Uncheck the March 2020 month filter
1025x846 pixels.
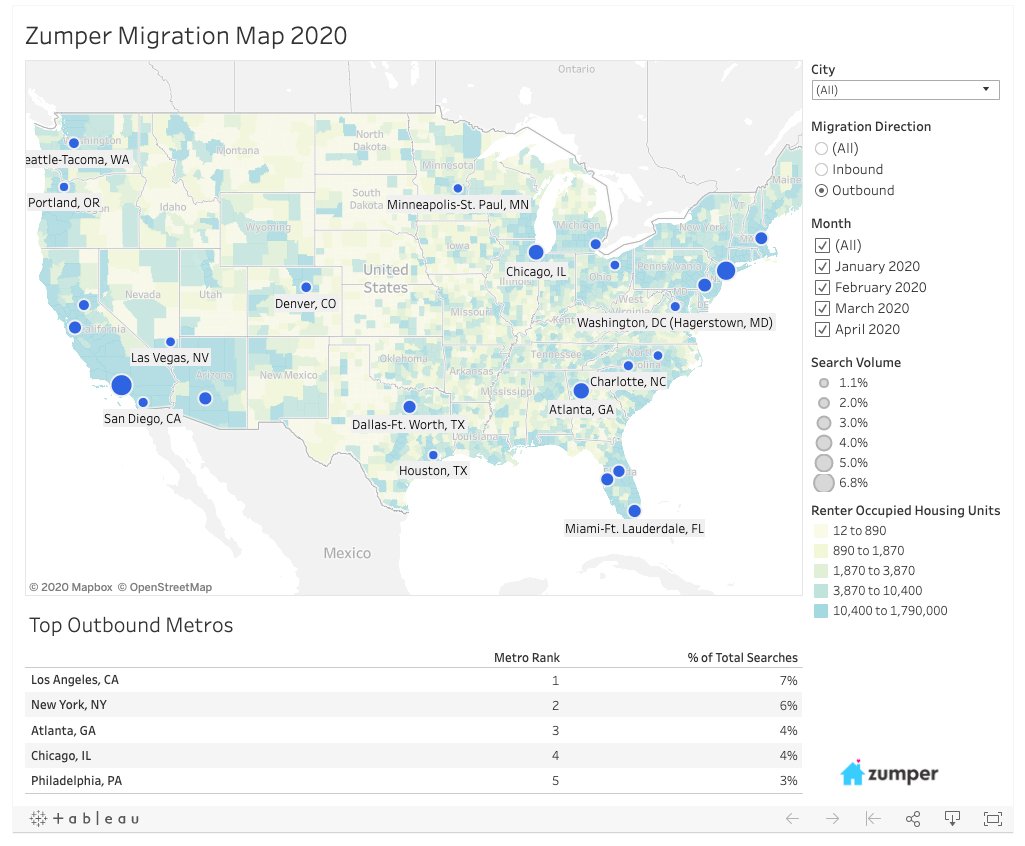tap(822, 308)
